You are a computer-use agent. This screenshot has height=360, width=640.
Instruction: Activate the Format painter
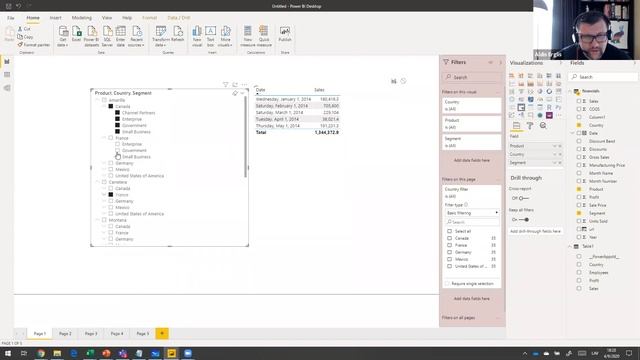tap(33, 45)
